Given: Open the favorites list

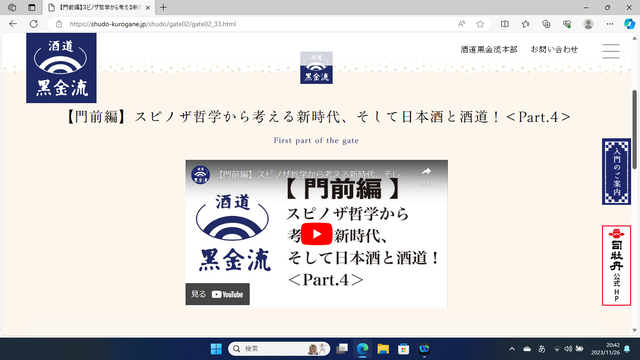Looking at the screenshot, I should point(526,24).
